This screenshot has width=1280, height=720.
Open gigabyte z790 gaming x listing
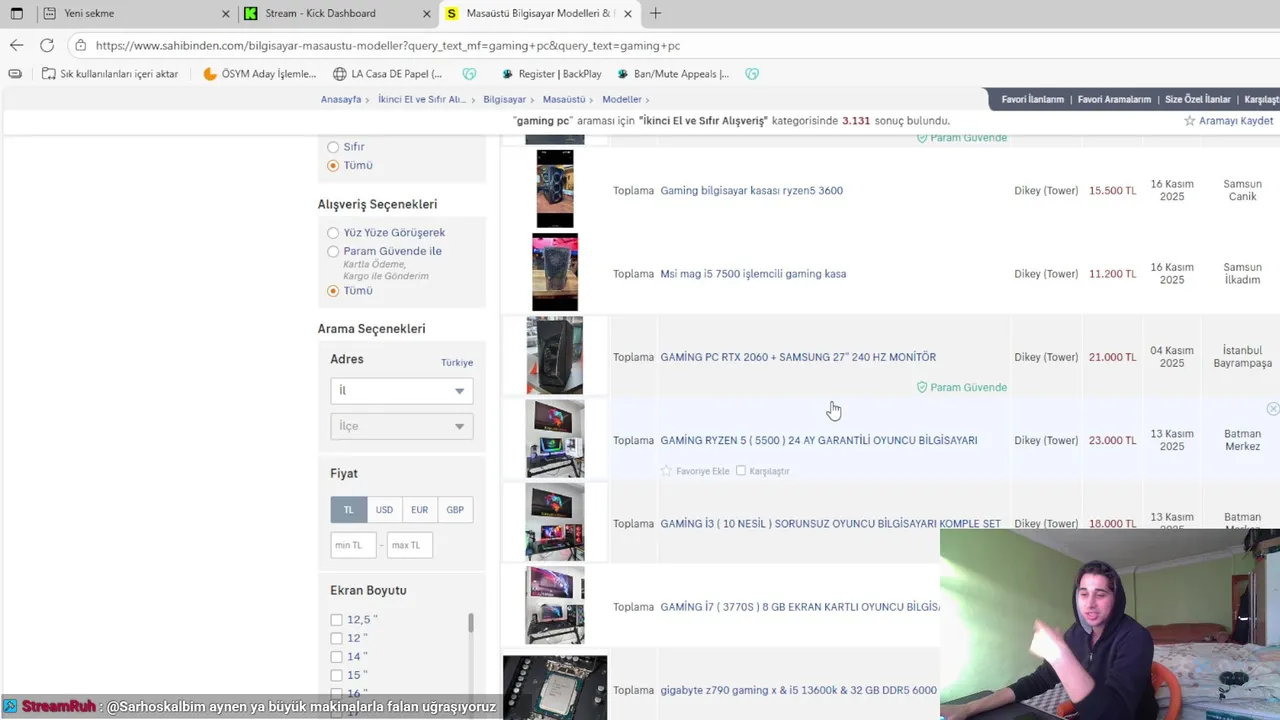pos(798,690)
